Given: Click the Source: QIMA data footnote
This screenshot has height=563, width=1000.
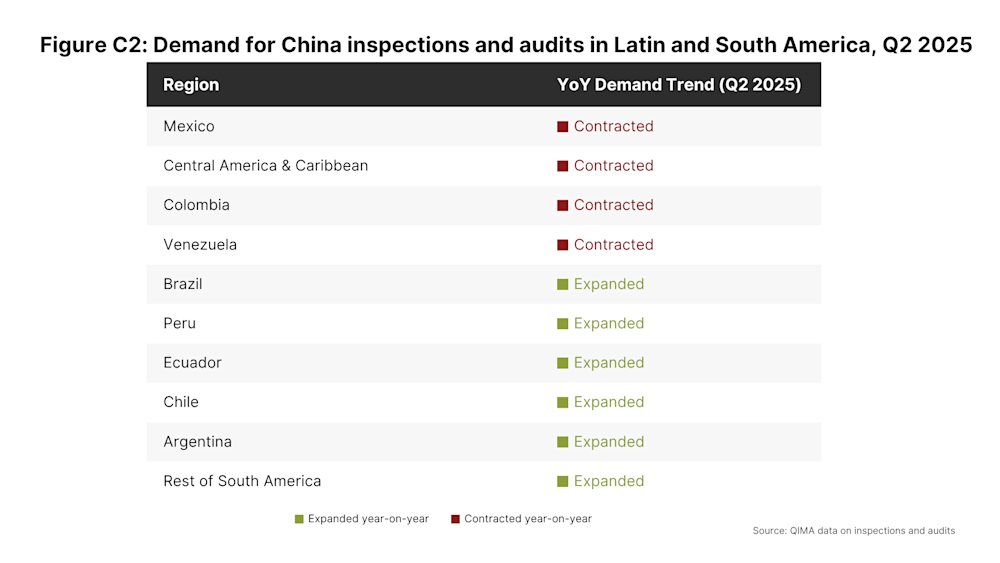Looking at the screenshot, I should click(853, 530).
